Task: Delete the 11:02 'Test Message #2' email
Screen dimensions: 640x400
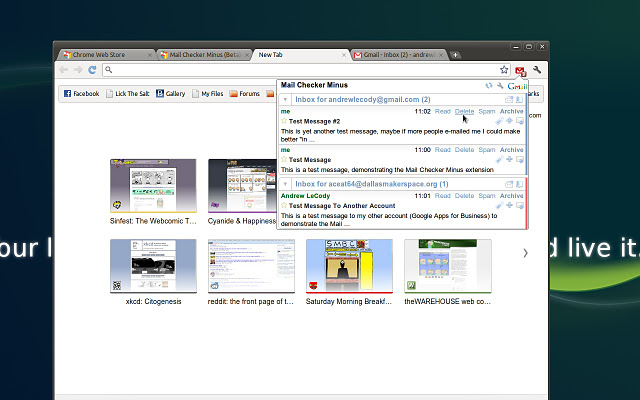Action: point(464,111)
